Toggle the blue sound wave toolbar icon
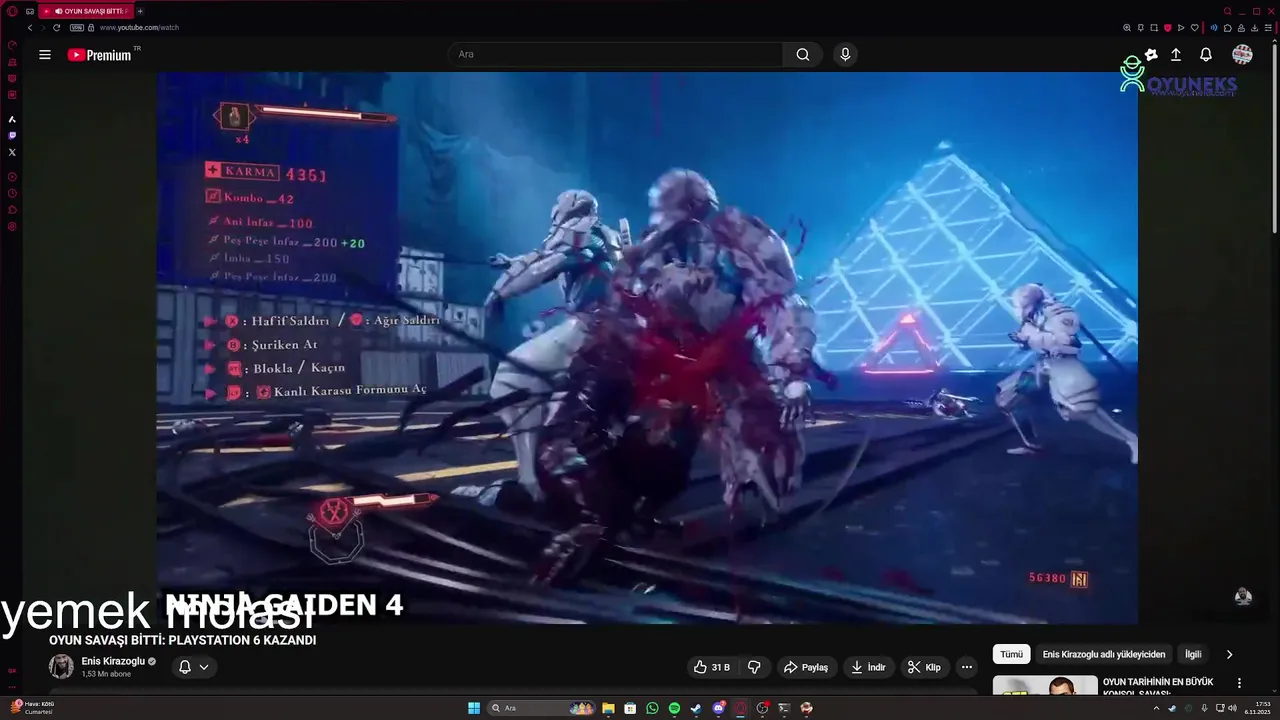The height and width of the screenshot is (720, 1280). tap(1214, 28)
